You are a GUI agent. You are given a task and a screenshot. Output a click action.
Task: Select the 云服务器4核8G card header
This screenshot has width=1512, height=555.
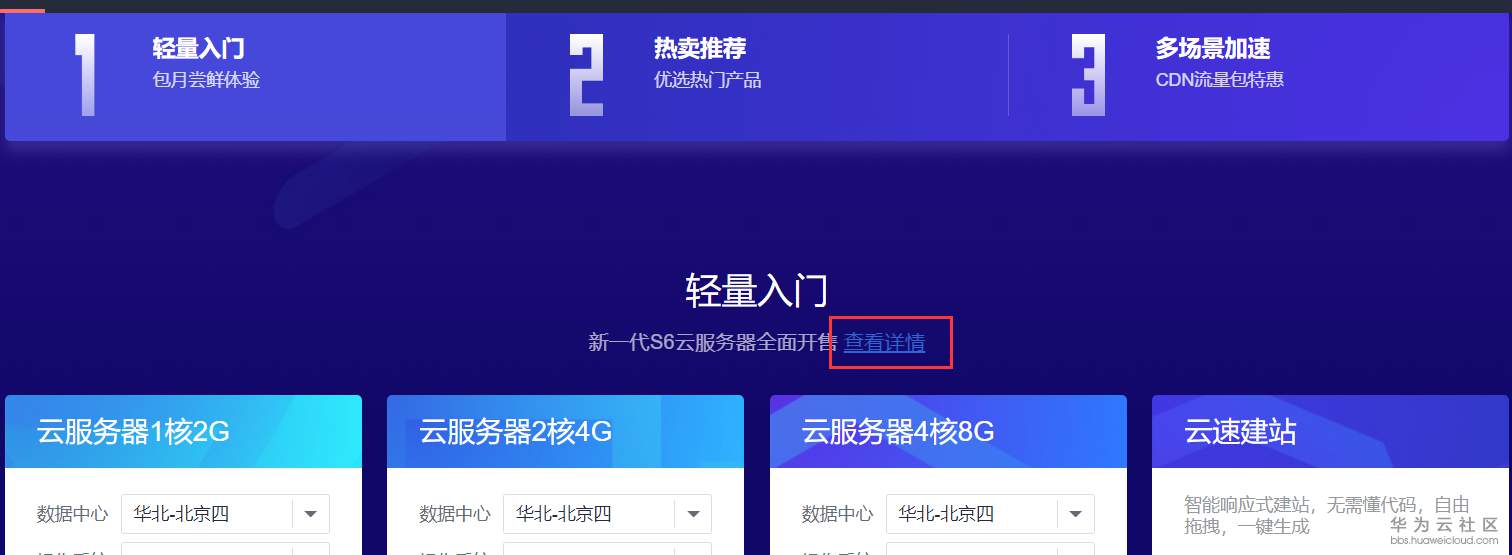(x=948, y=432)
